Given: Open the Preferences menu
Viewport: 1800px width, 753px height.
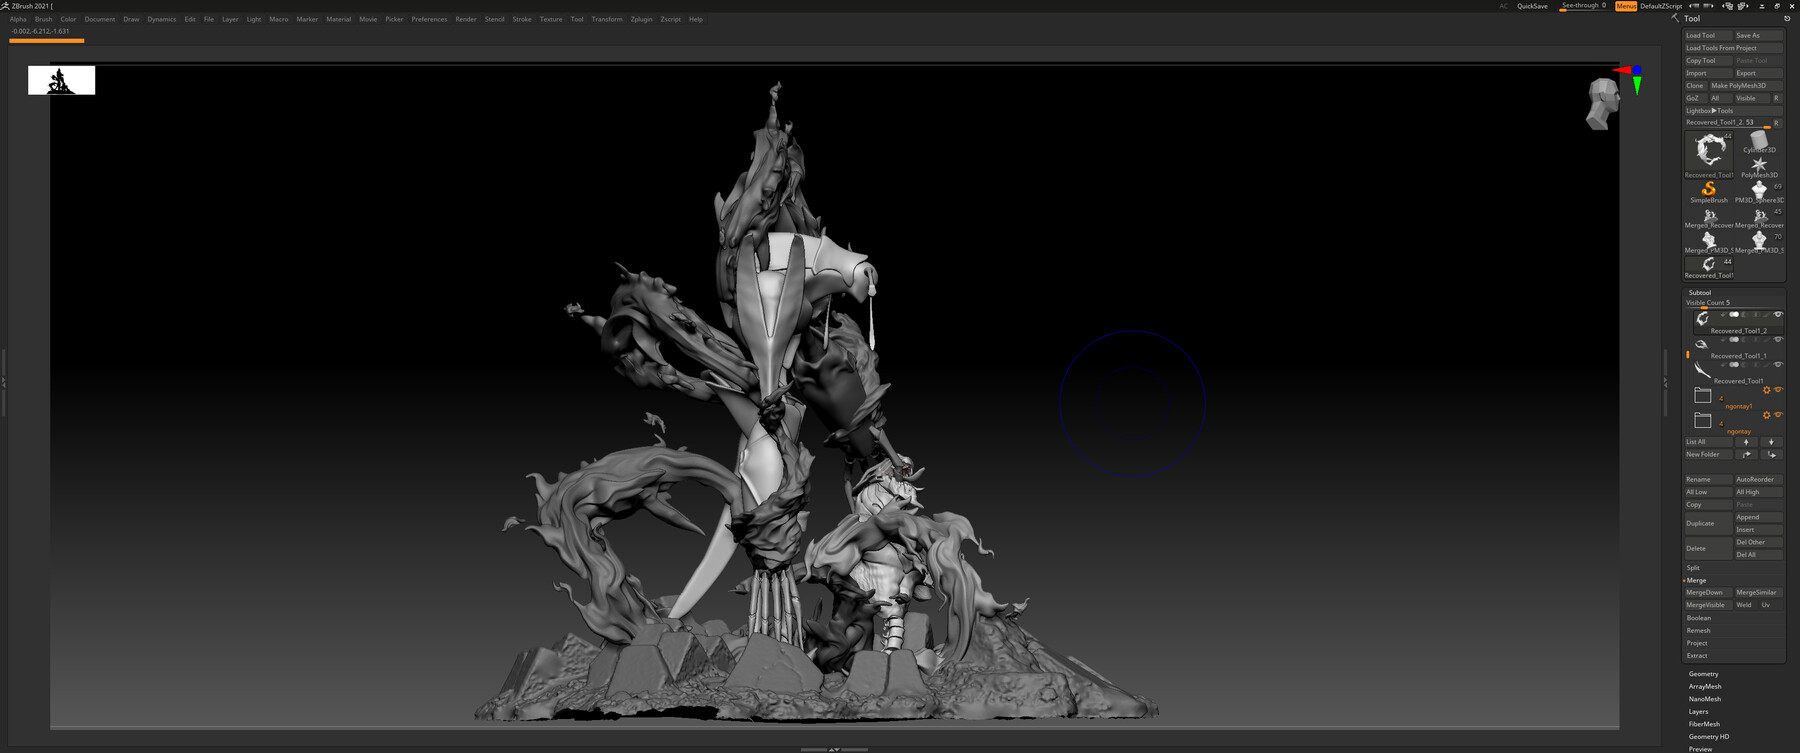Looking at the screenshot, I should pos(429,19).
